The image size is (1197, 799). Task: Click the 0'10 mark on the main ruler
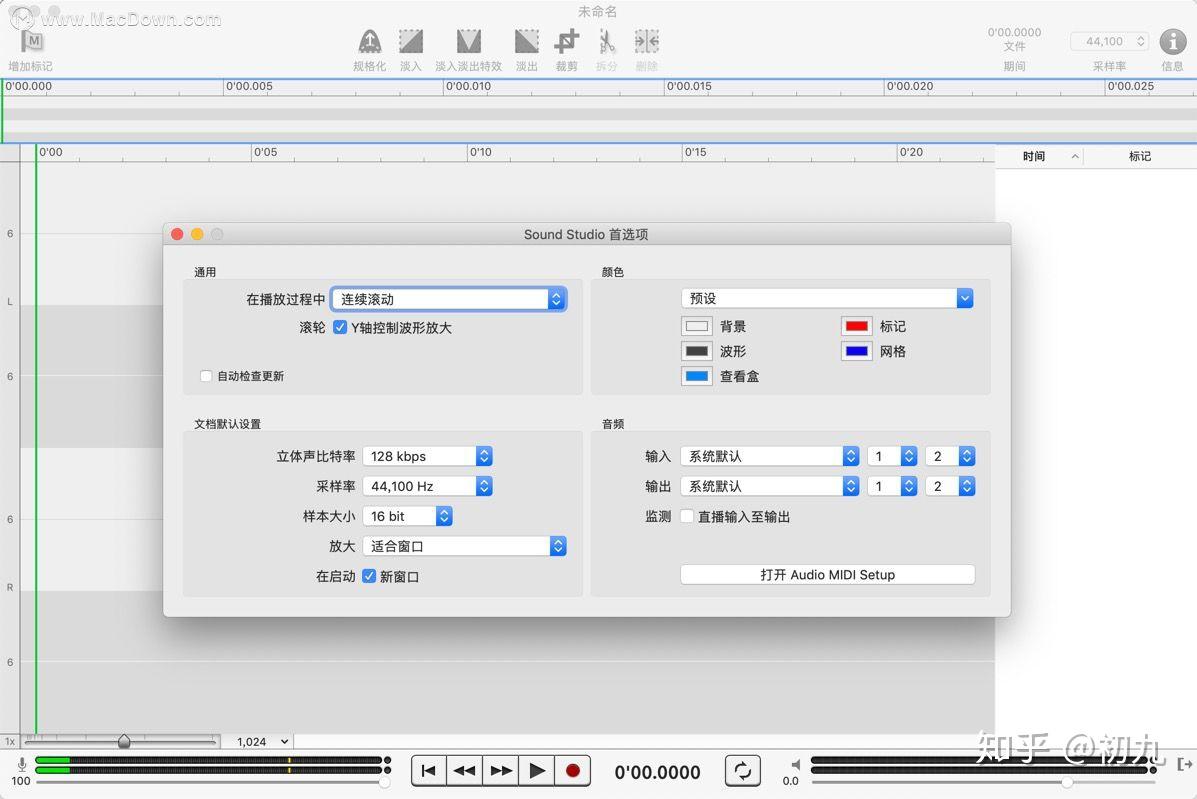[x=480, y=152]
